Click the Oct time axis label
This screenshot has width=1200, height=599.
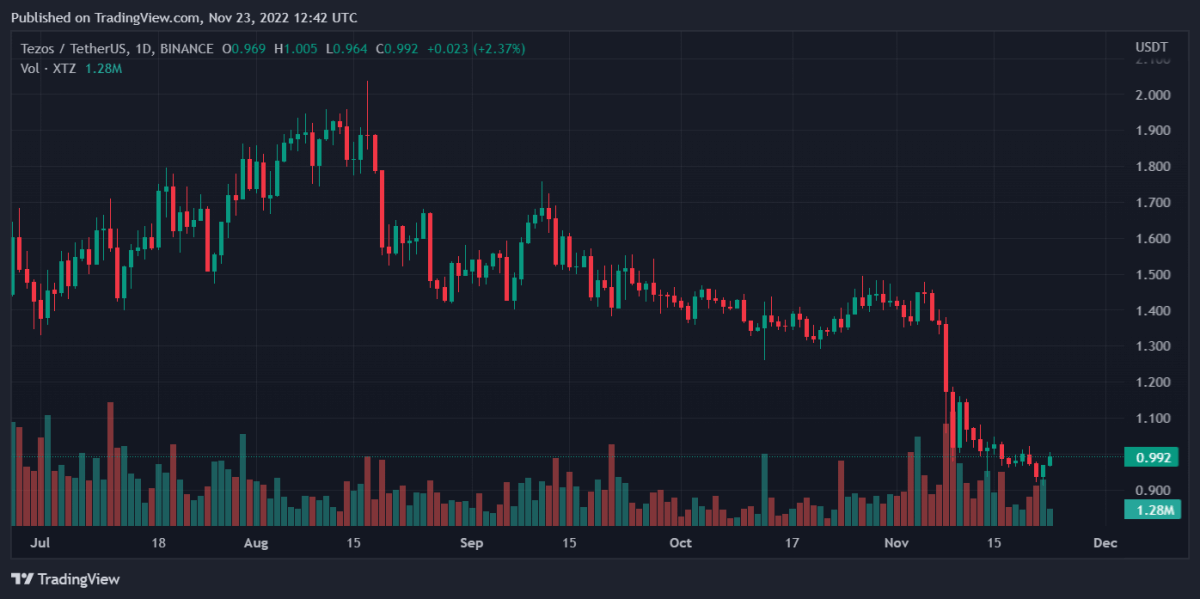point(680,543)
